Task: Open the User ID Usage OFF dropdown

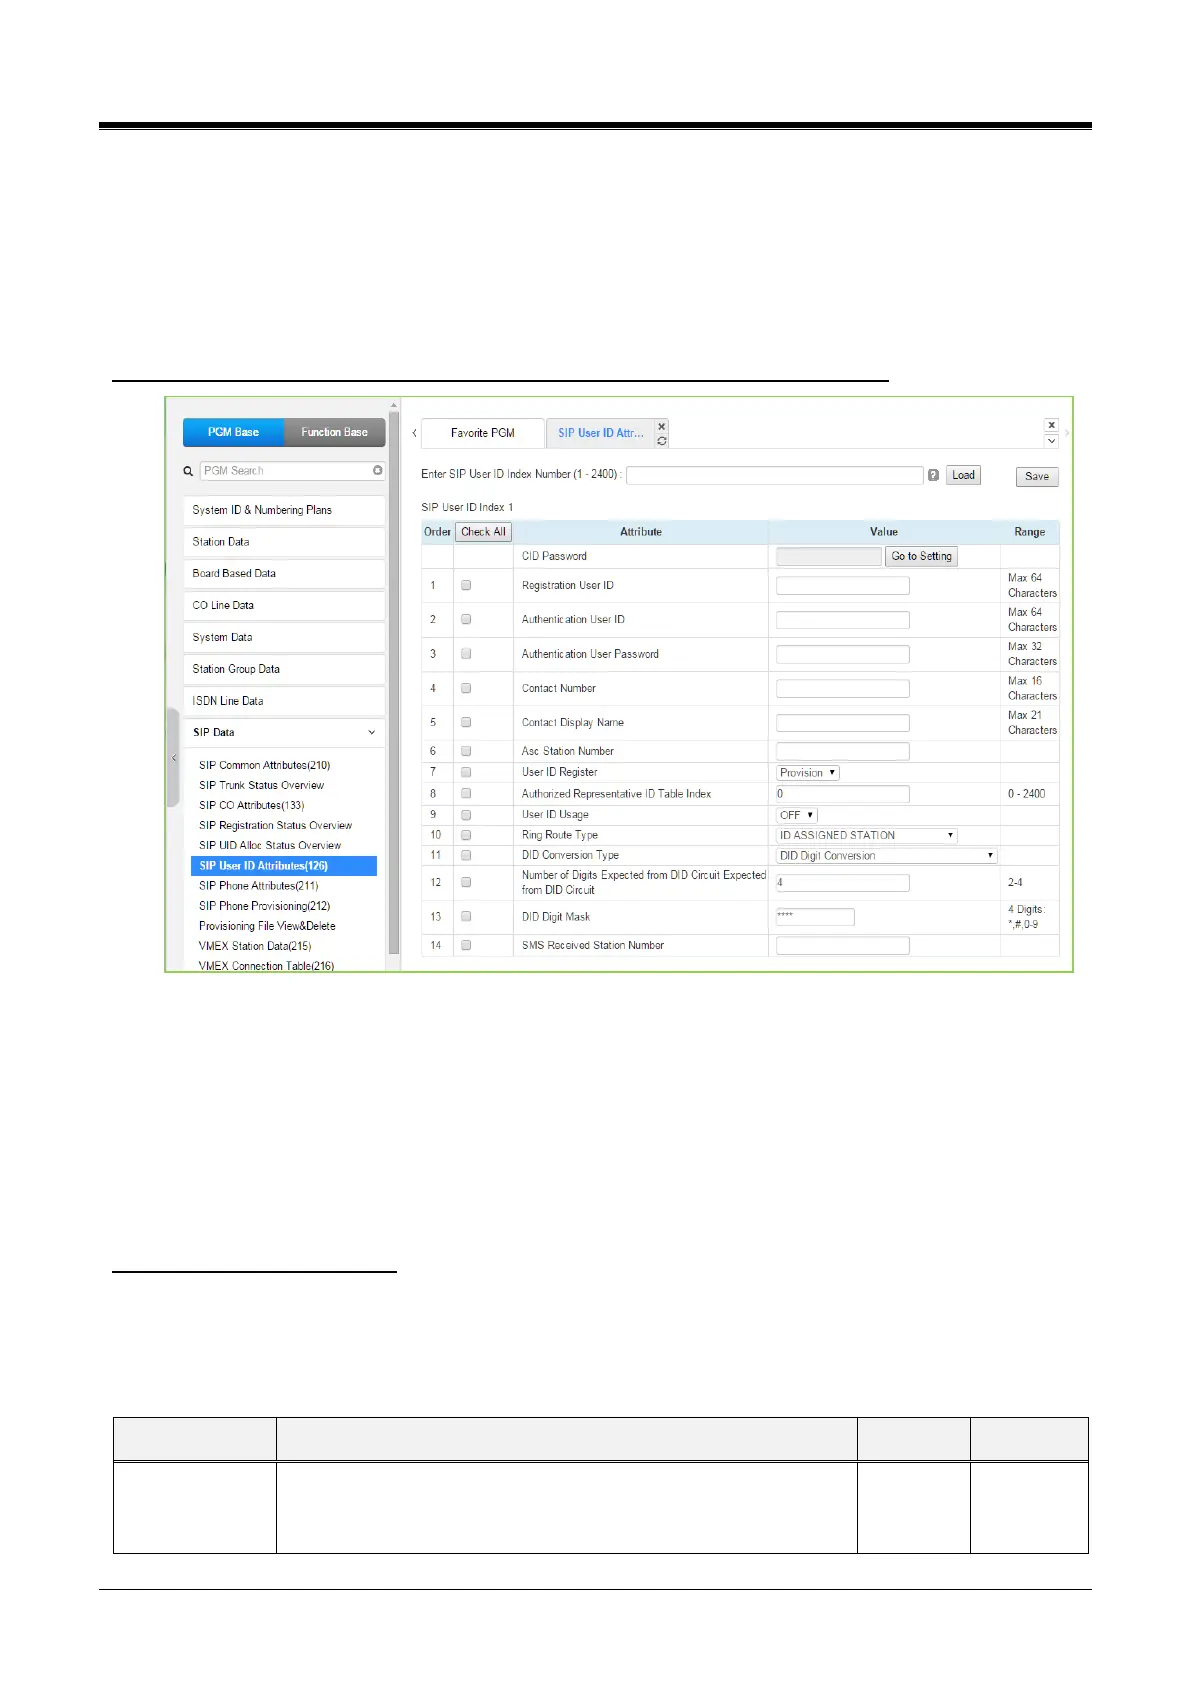Action: 797,815
